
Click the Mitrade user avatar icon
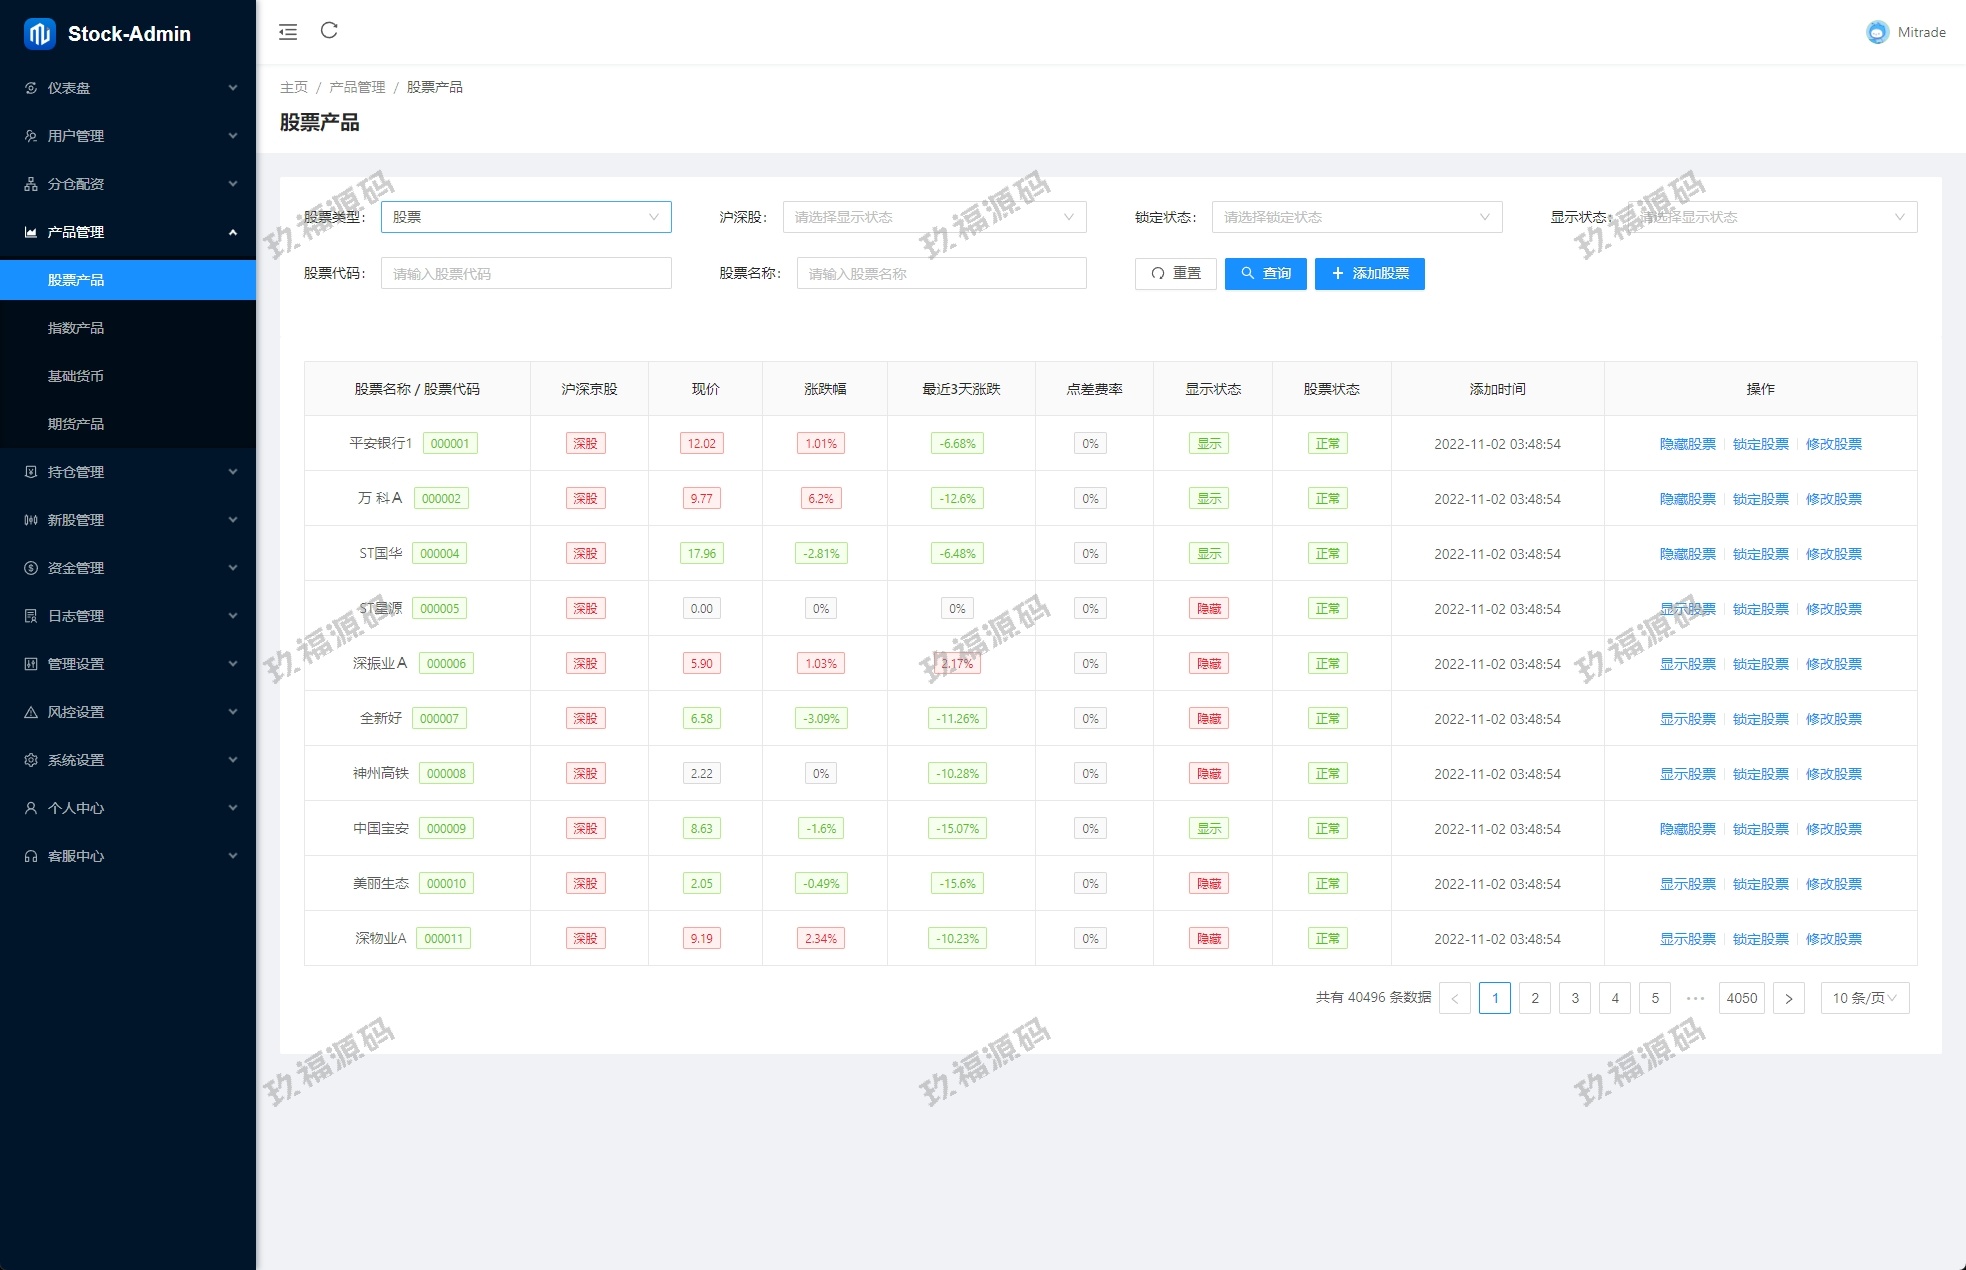point(1877,32)
